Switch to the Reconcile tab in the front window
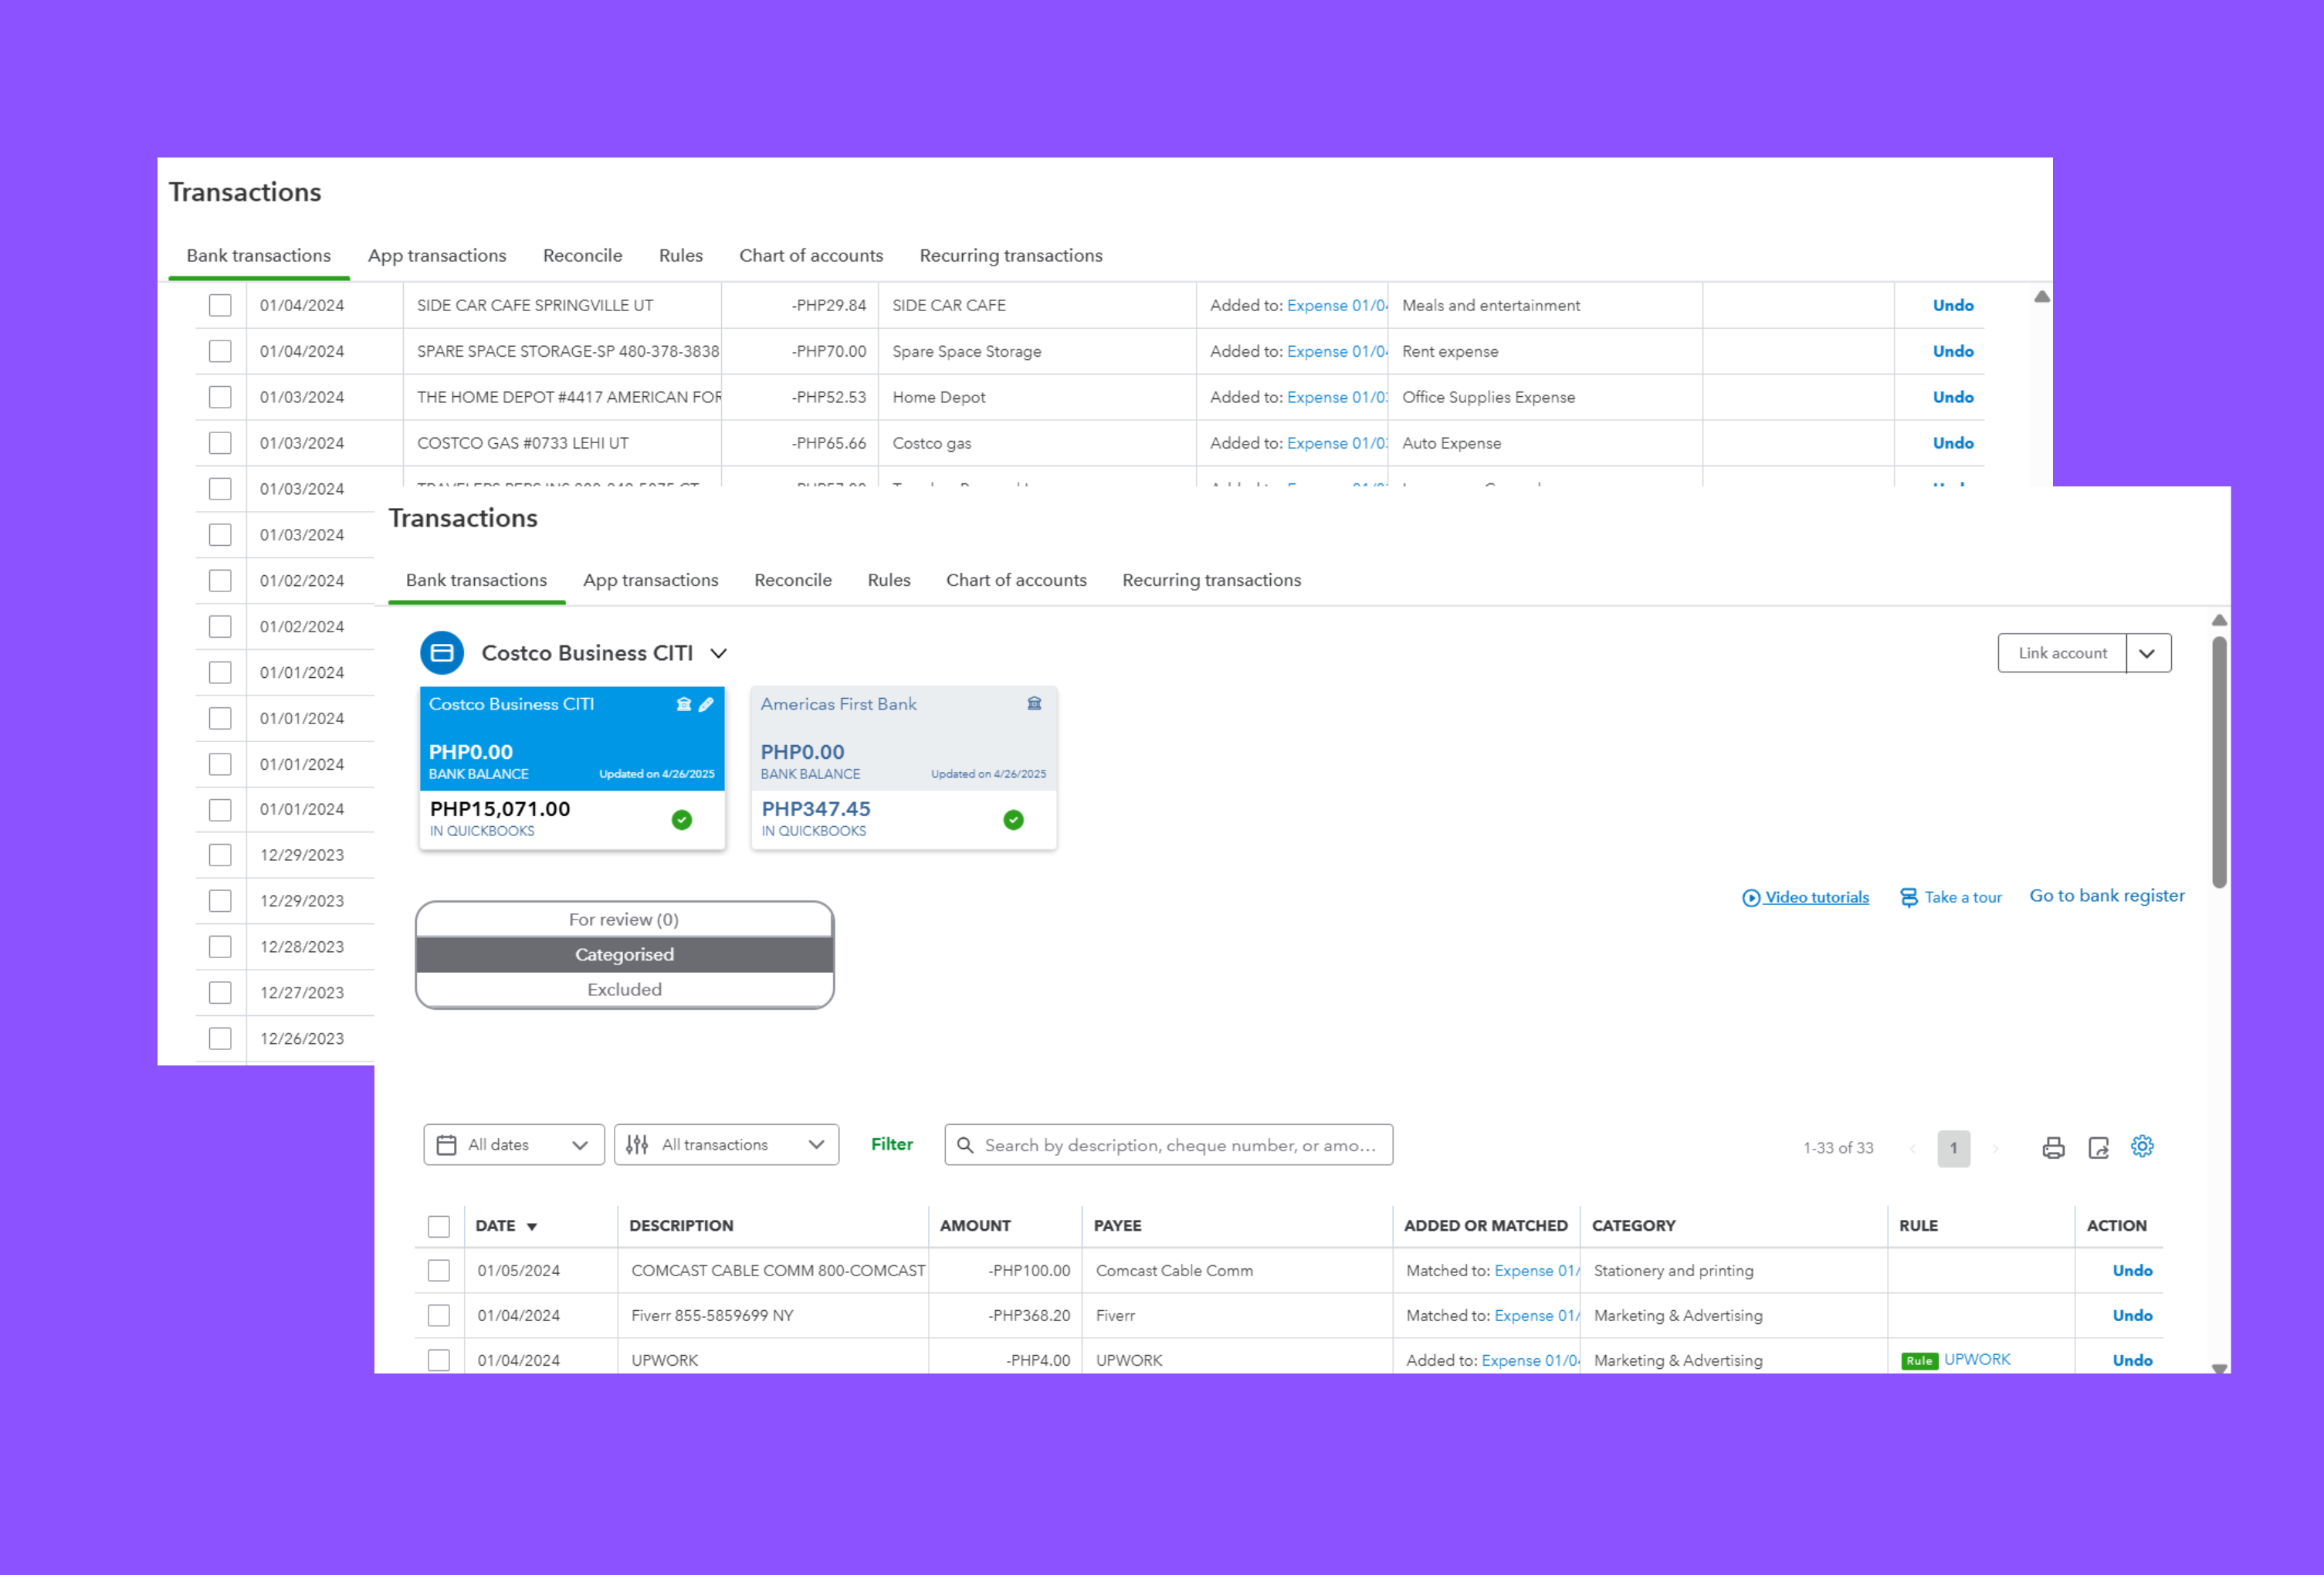Screen dimensions: 2324x1575 pos(792,580)
